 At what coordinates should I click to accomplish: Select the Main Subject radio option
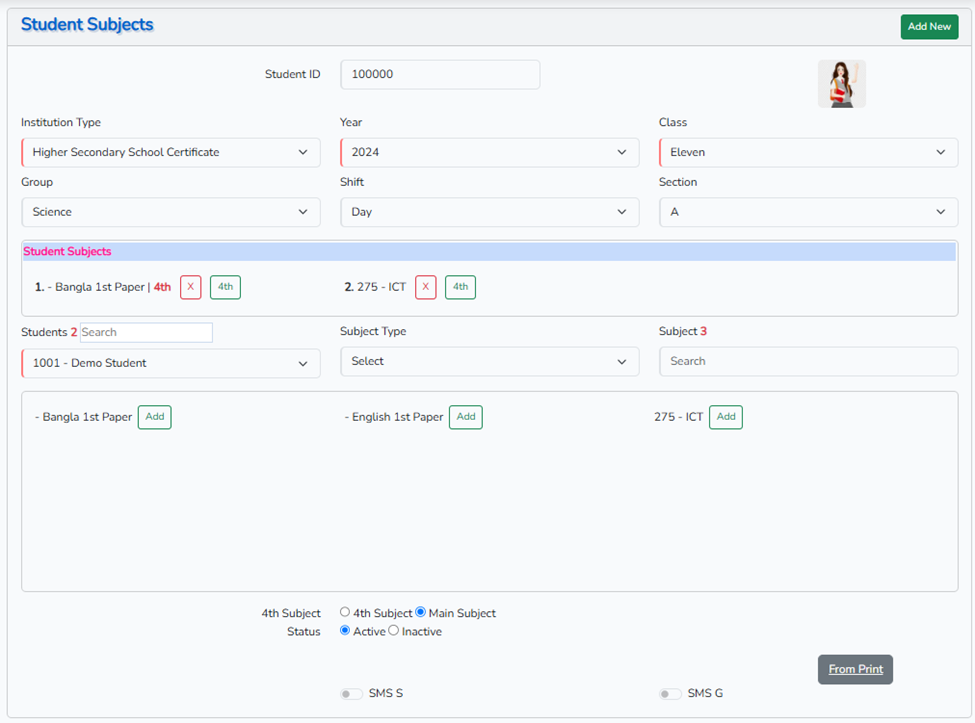[x=421, y=613]
